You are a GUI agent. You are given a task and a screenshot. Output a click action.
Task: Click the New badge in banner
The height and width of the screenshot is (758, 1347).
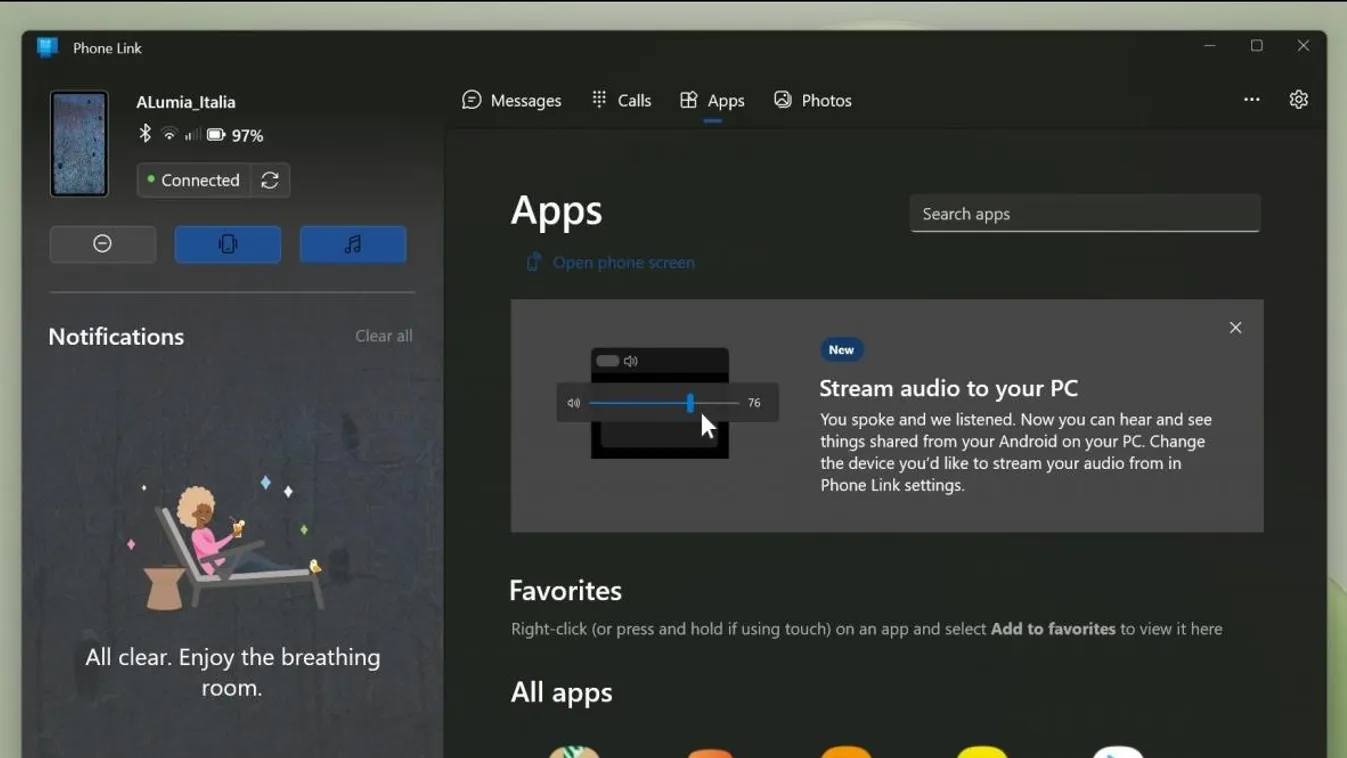coord(842,350)
